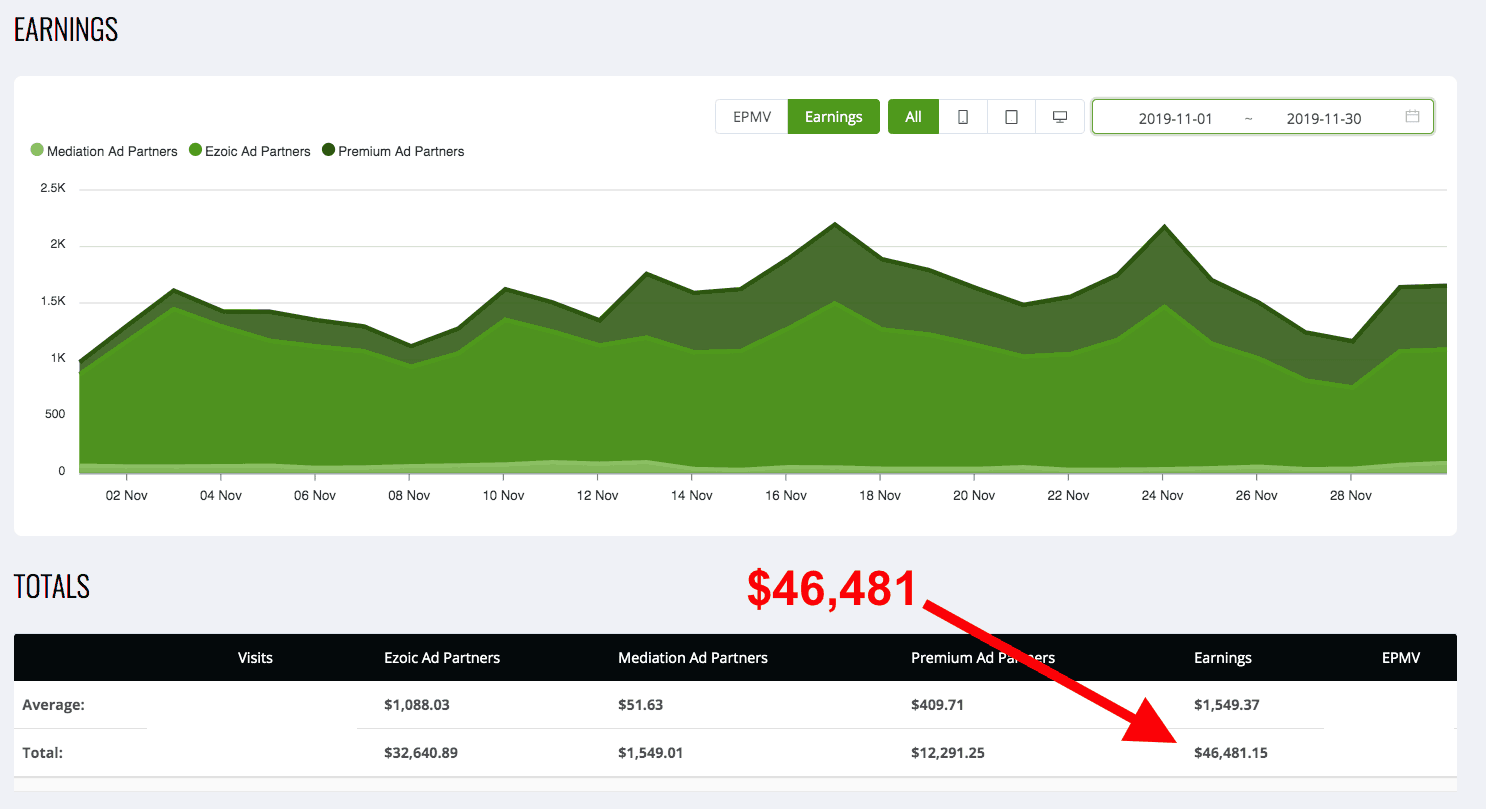Select the average value $409.71
This screenshot has width=1486, height=809.
pyautogui.click(x=939, y=705)
